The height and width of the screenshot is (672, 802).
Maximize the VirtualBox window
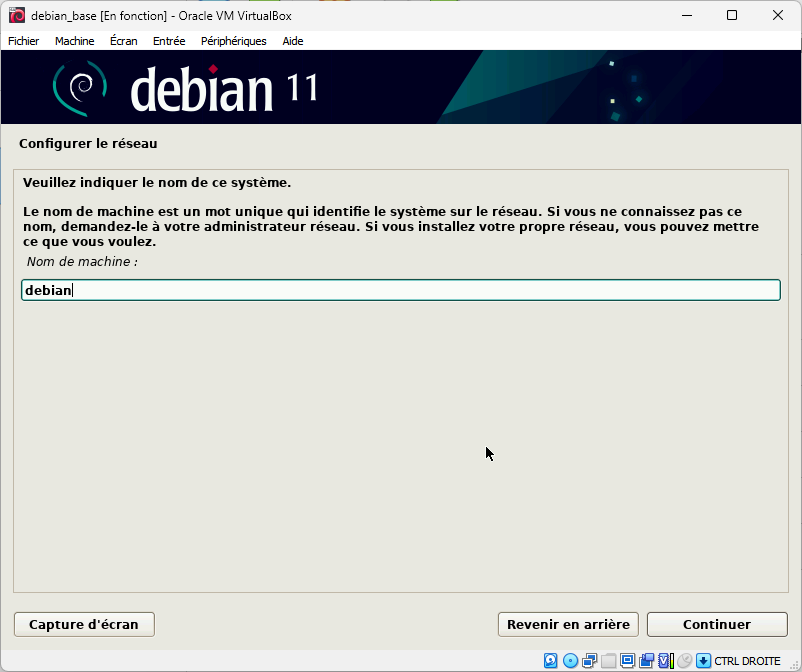(732, 15)
